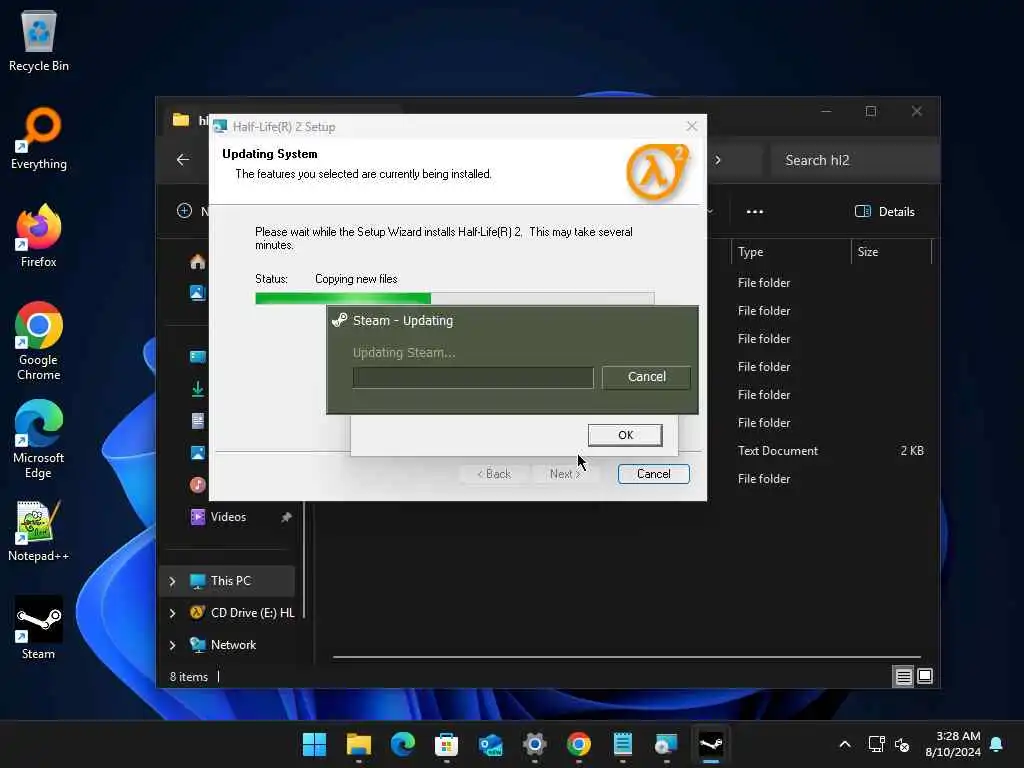This screenshot has width=1024, height=768.
Task: Open the Notepad taskbar icon
Action: click(622, 744)
